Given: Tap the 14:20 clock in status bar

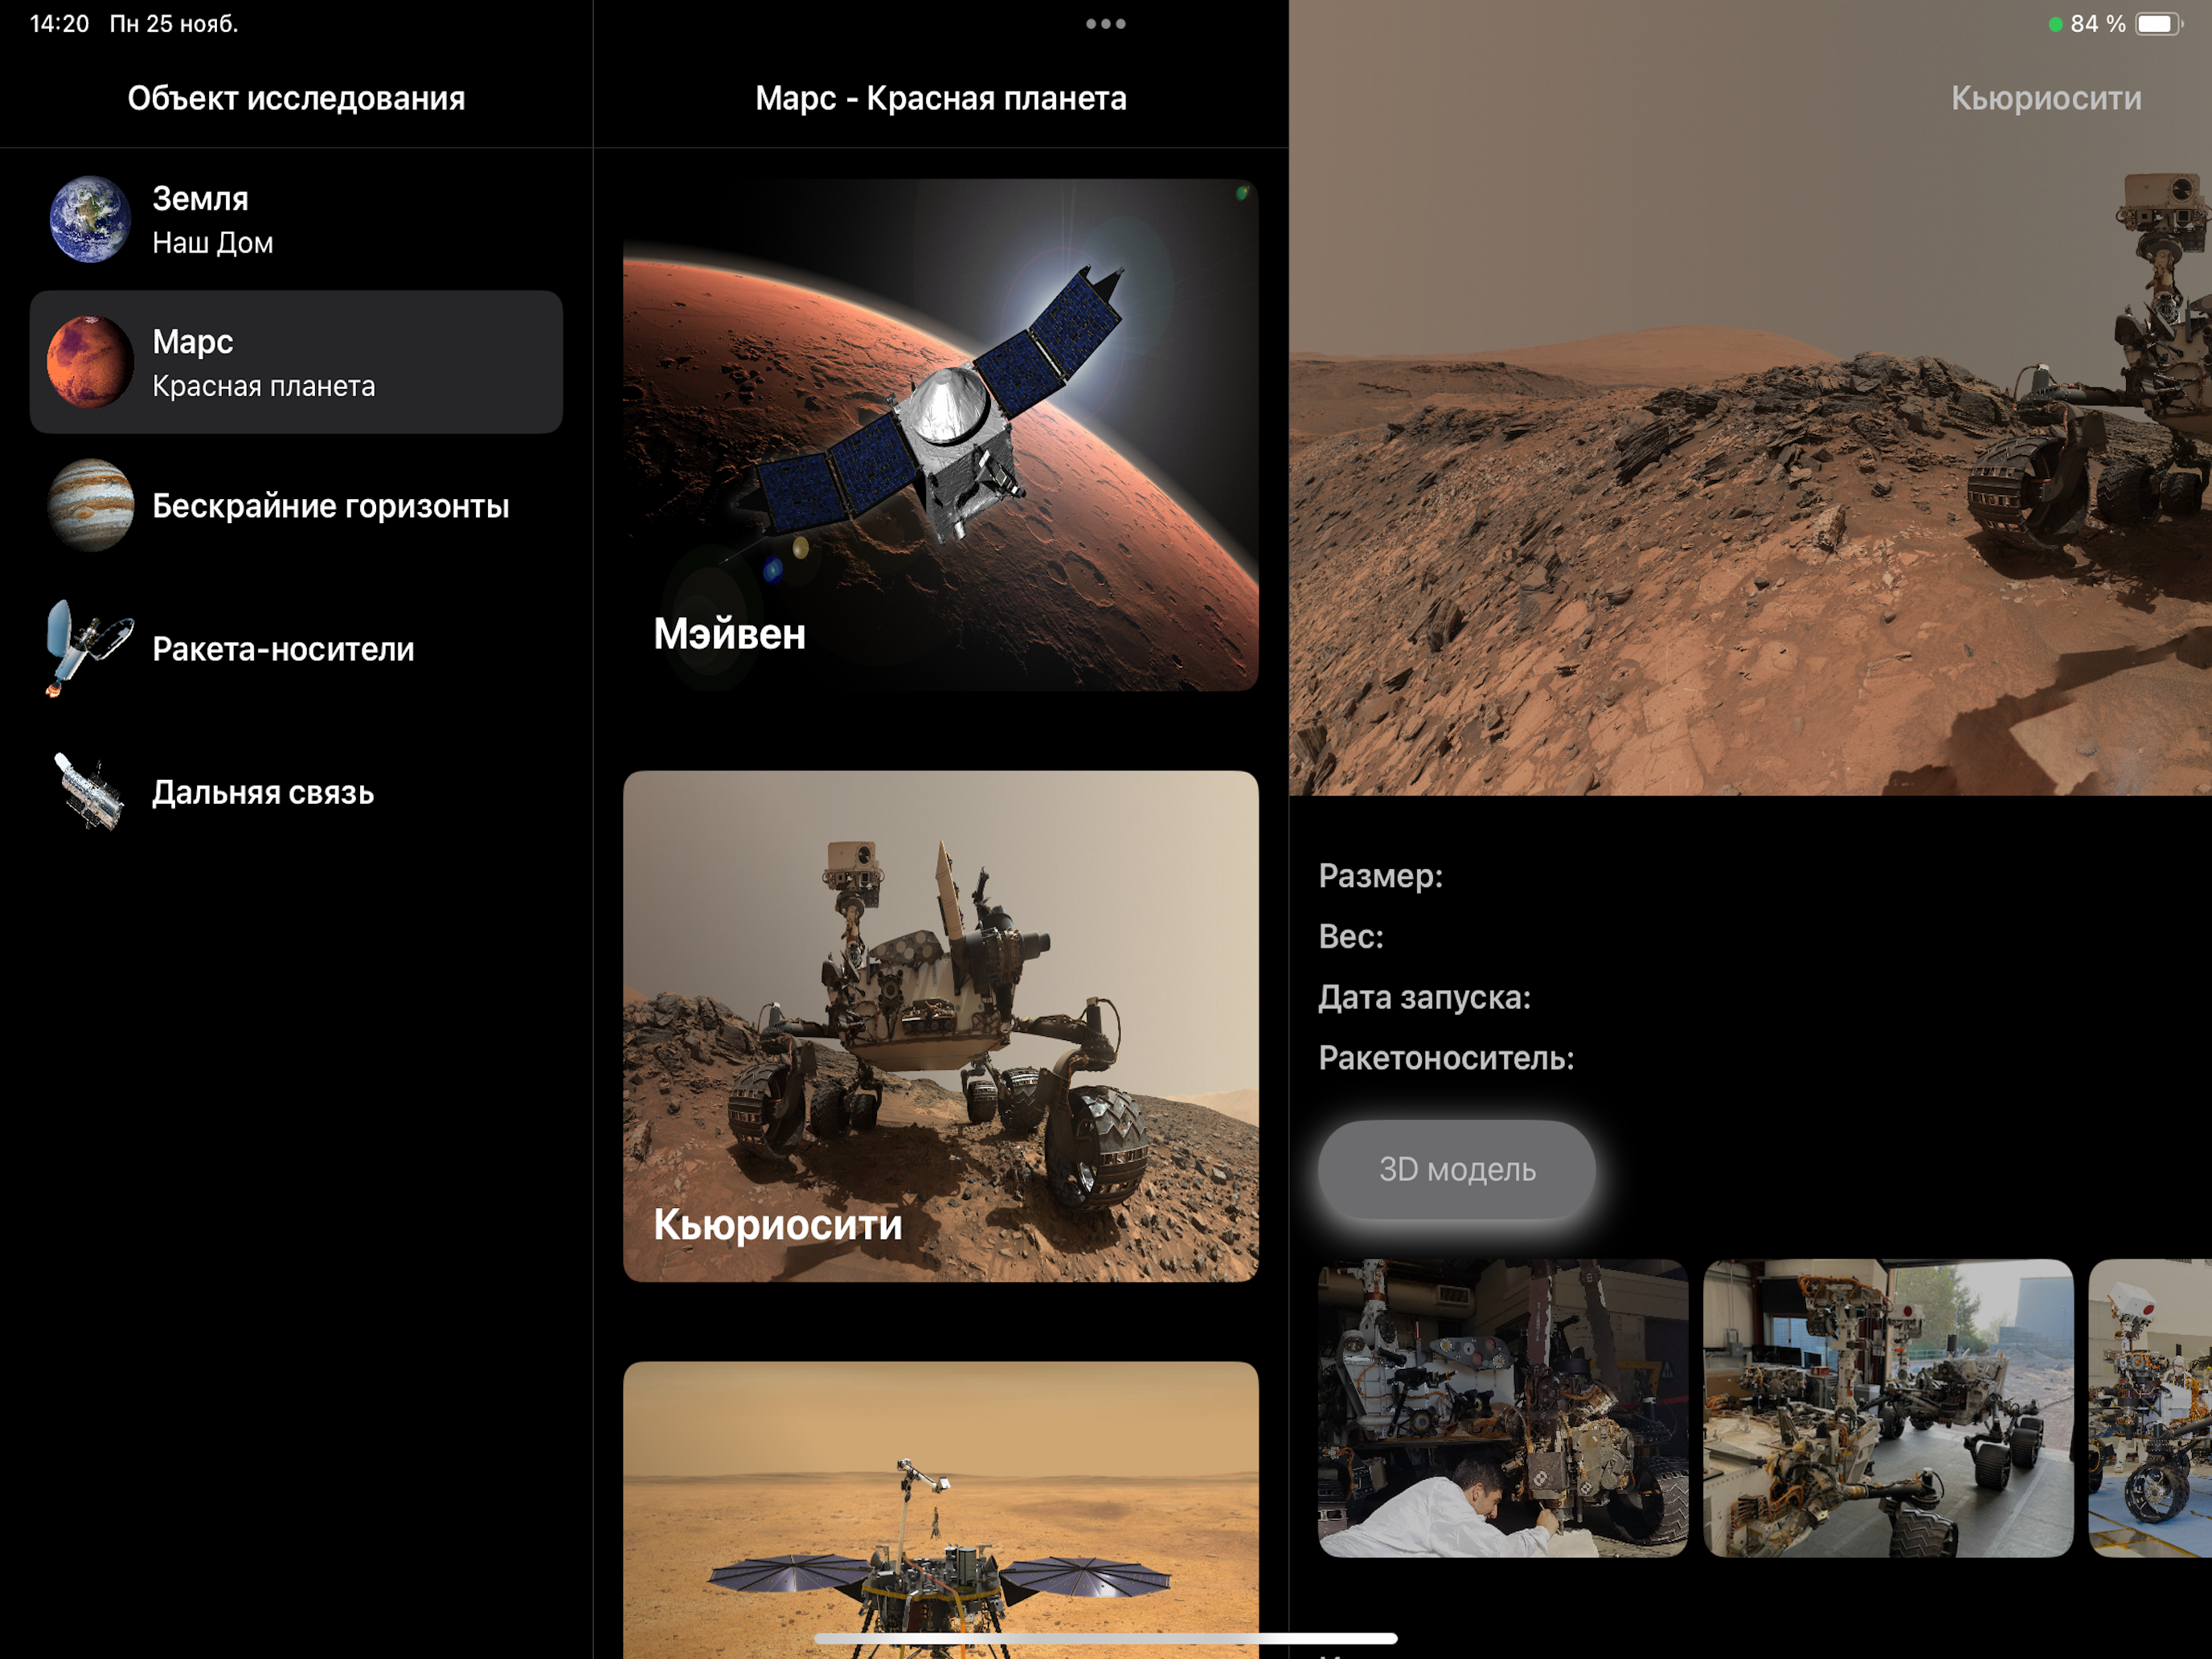Looking at the screenshot, I should [59, 24].
